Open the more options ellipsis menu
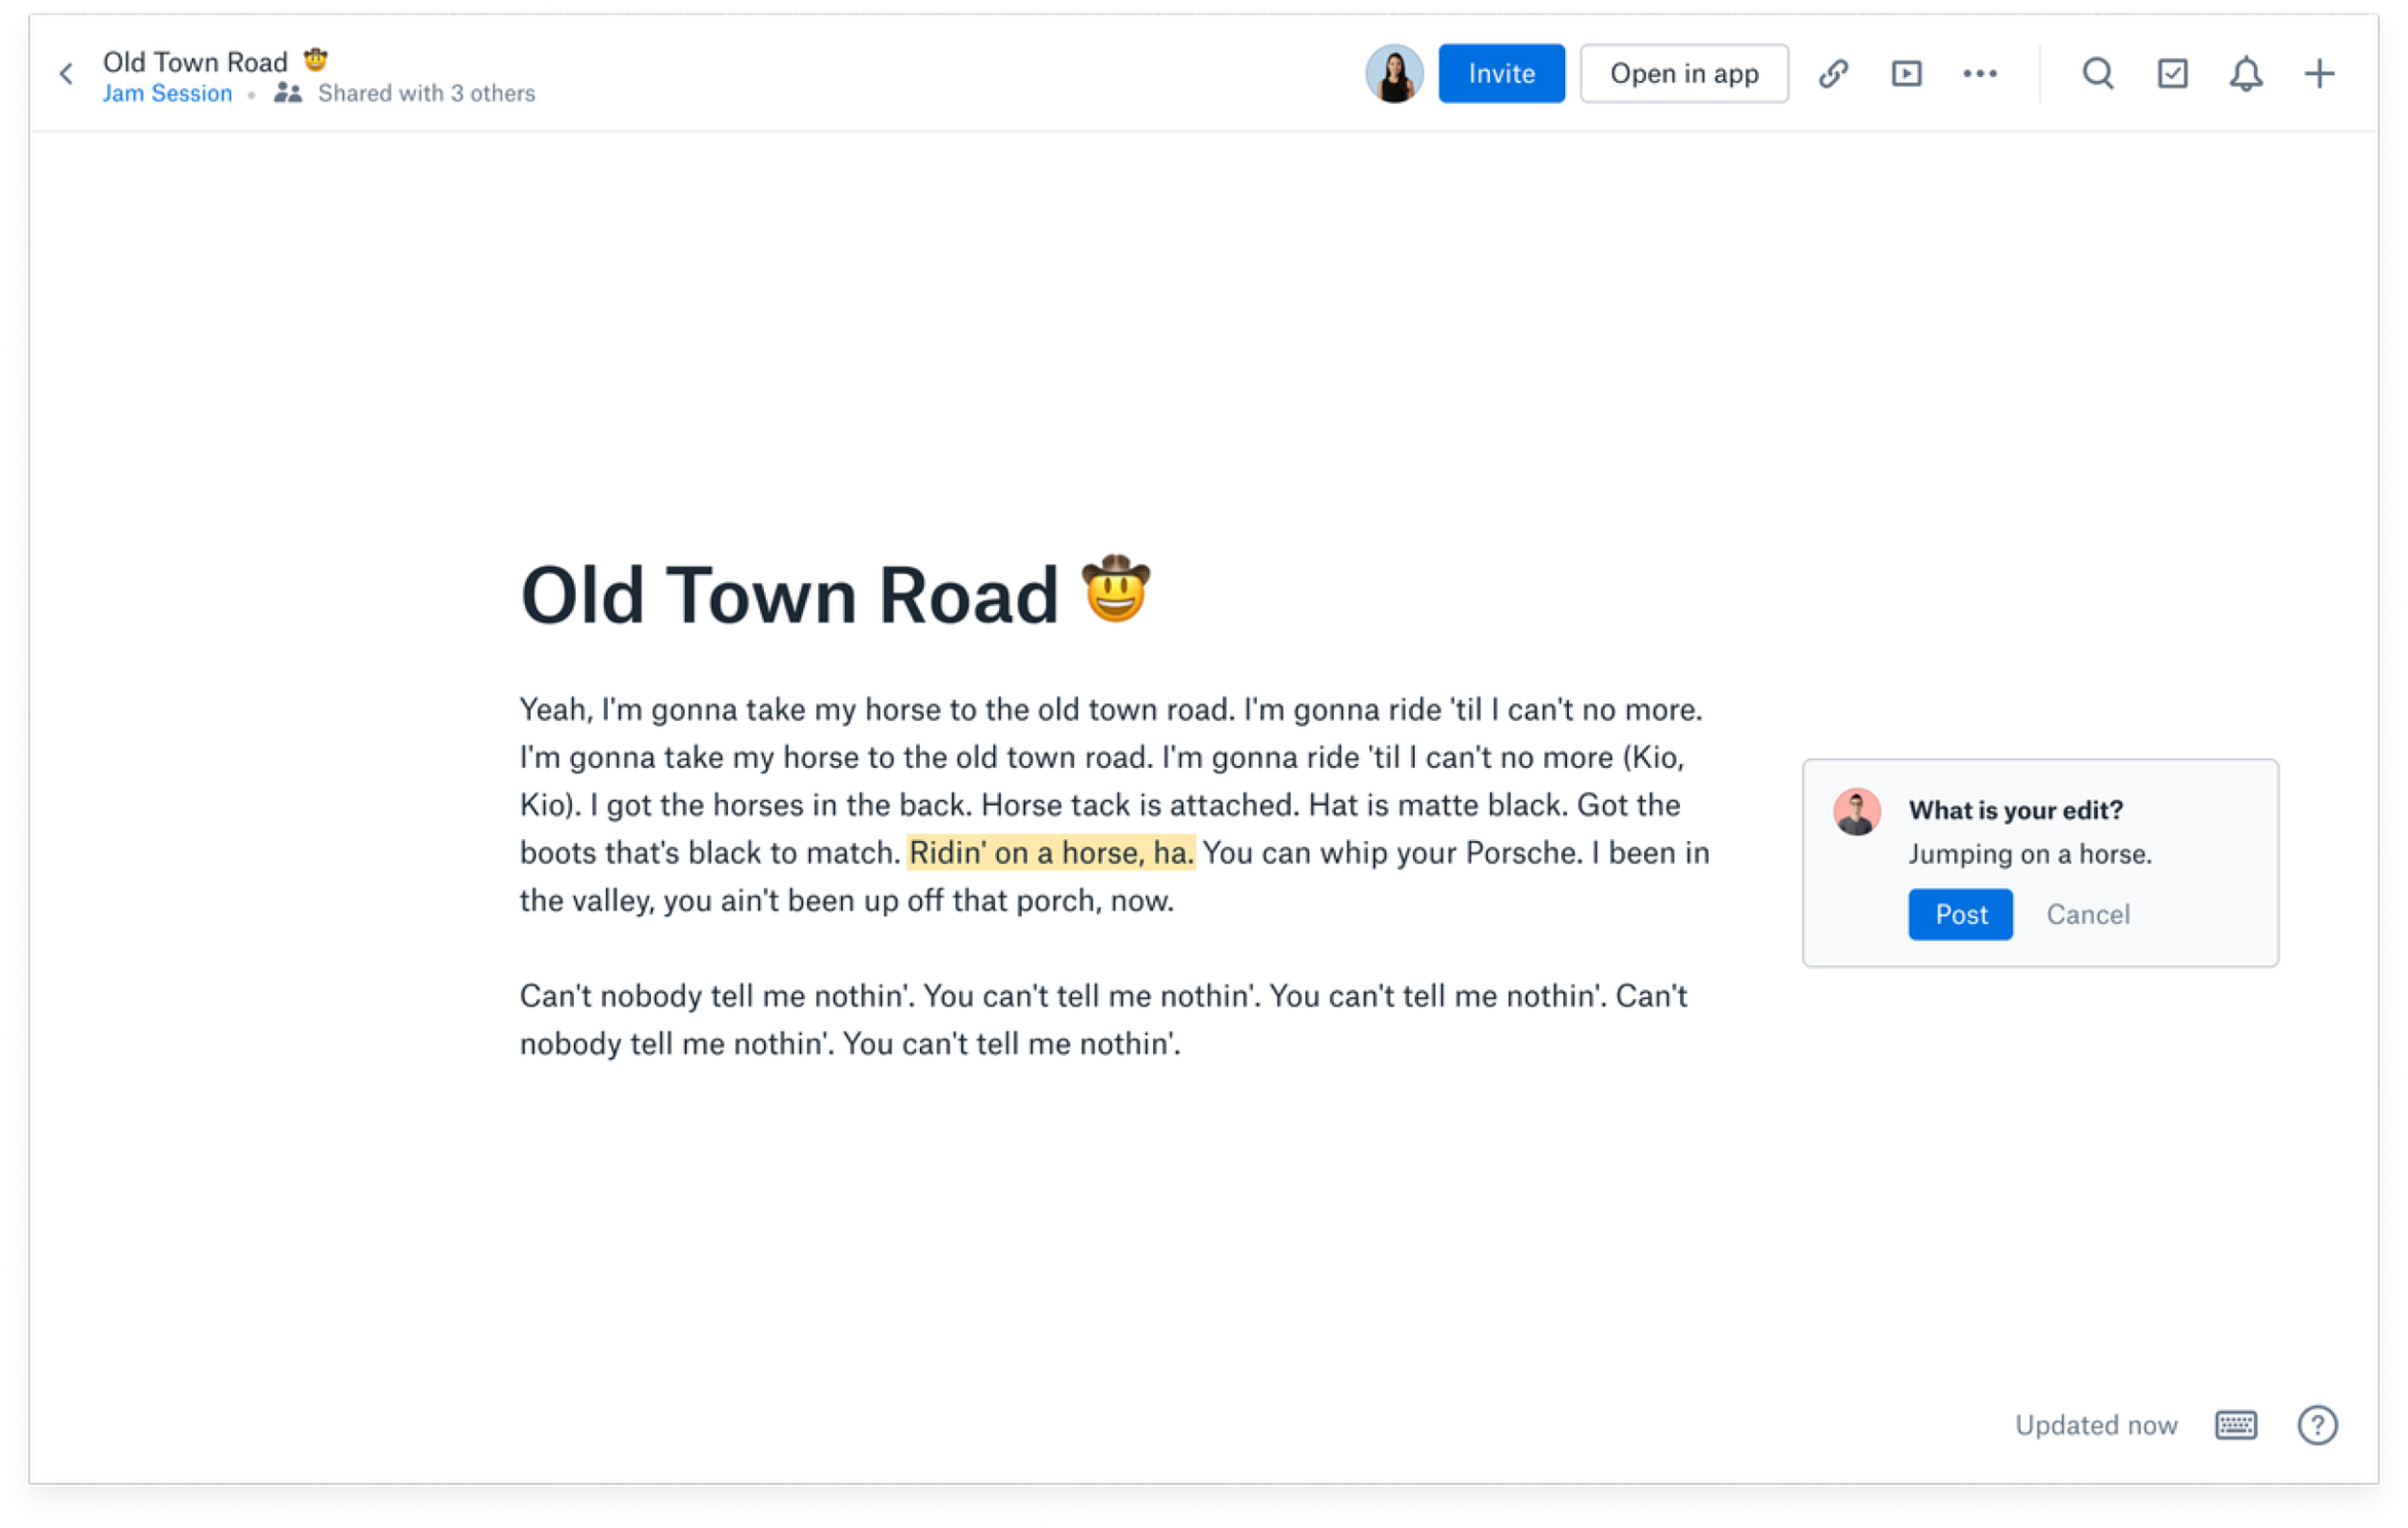This screenshot has height=1528, width=2408. [1979, 73]
